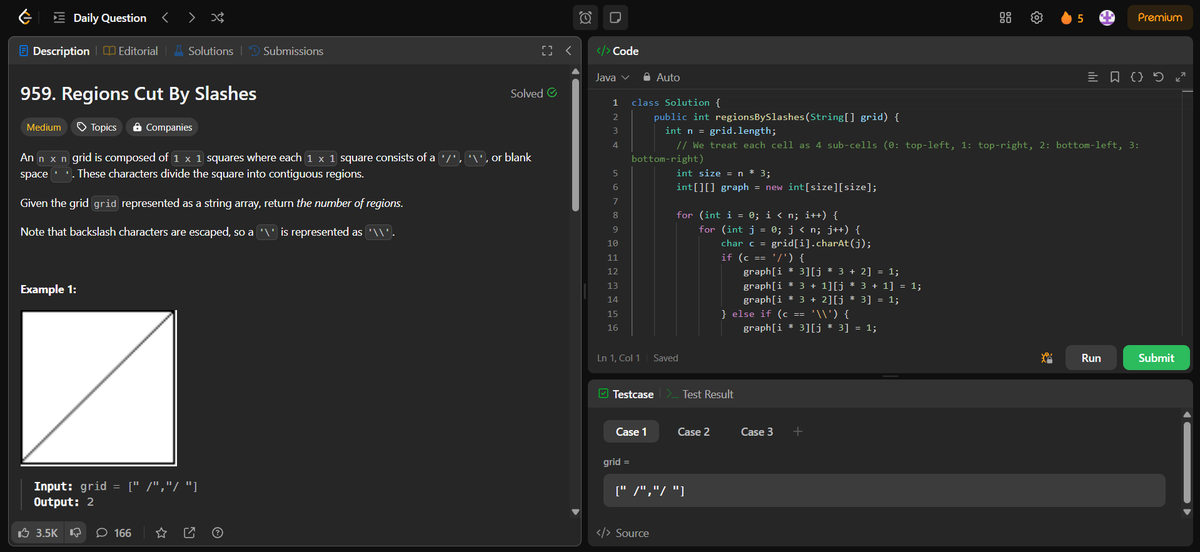Screen dimensions: 1200x552
Task: Dislike the problem with thumbs down
Action: 75,533
